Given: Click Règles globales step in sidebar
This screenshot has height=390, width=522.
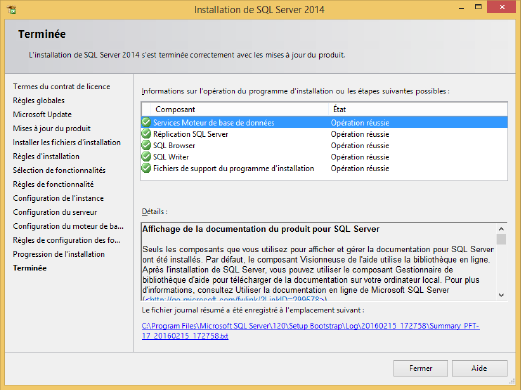Looking at the screenshot, I should [x=39, y=100].
